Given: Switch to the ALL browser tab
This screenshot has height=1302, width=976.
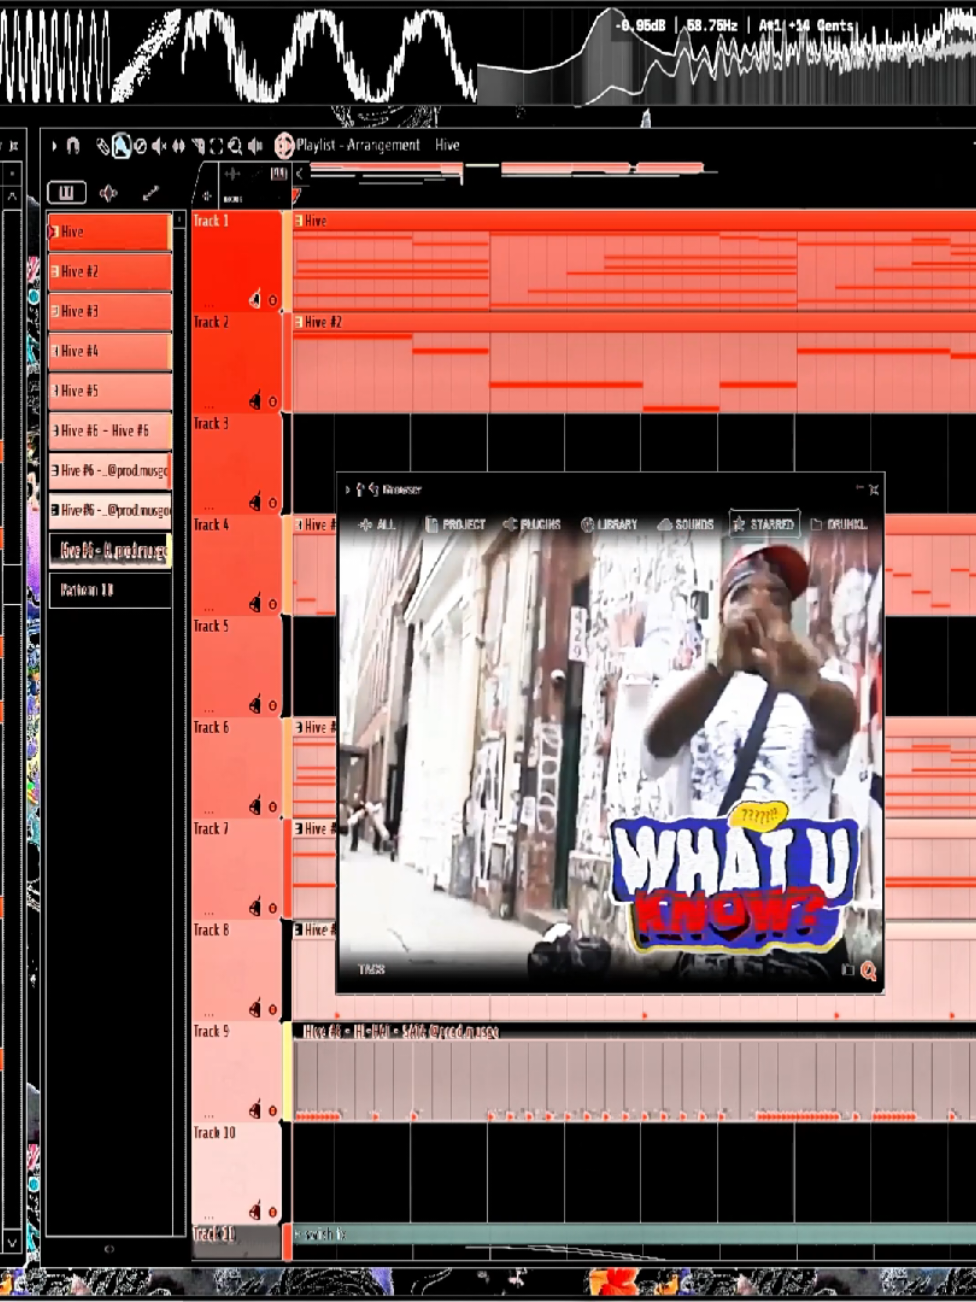Looking at the screenshot, I should (378, 524).
